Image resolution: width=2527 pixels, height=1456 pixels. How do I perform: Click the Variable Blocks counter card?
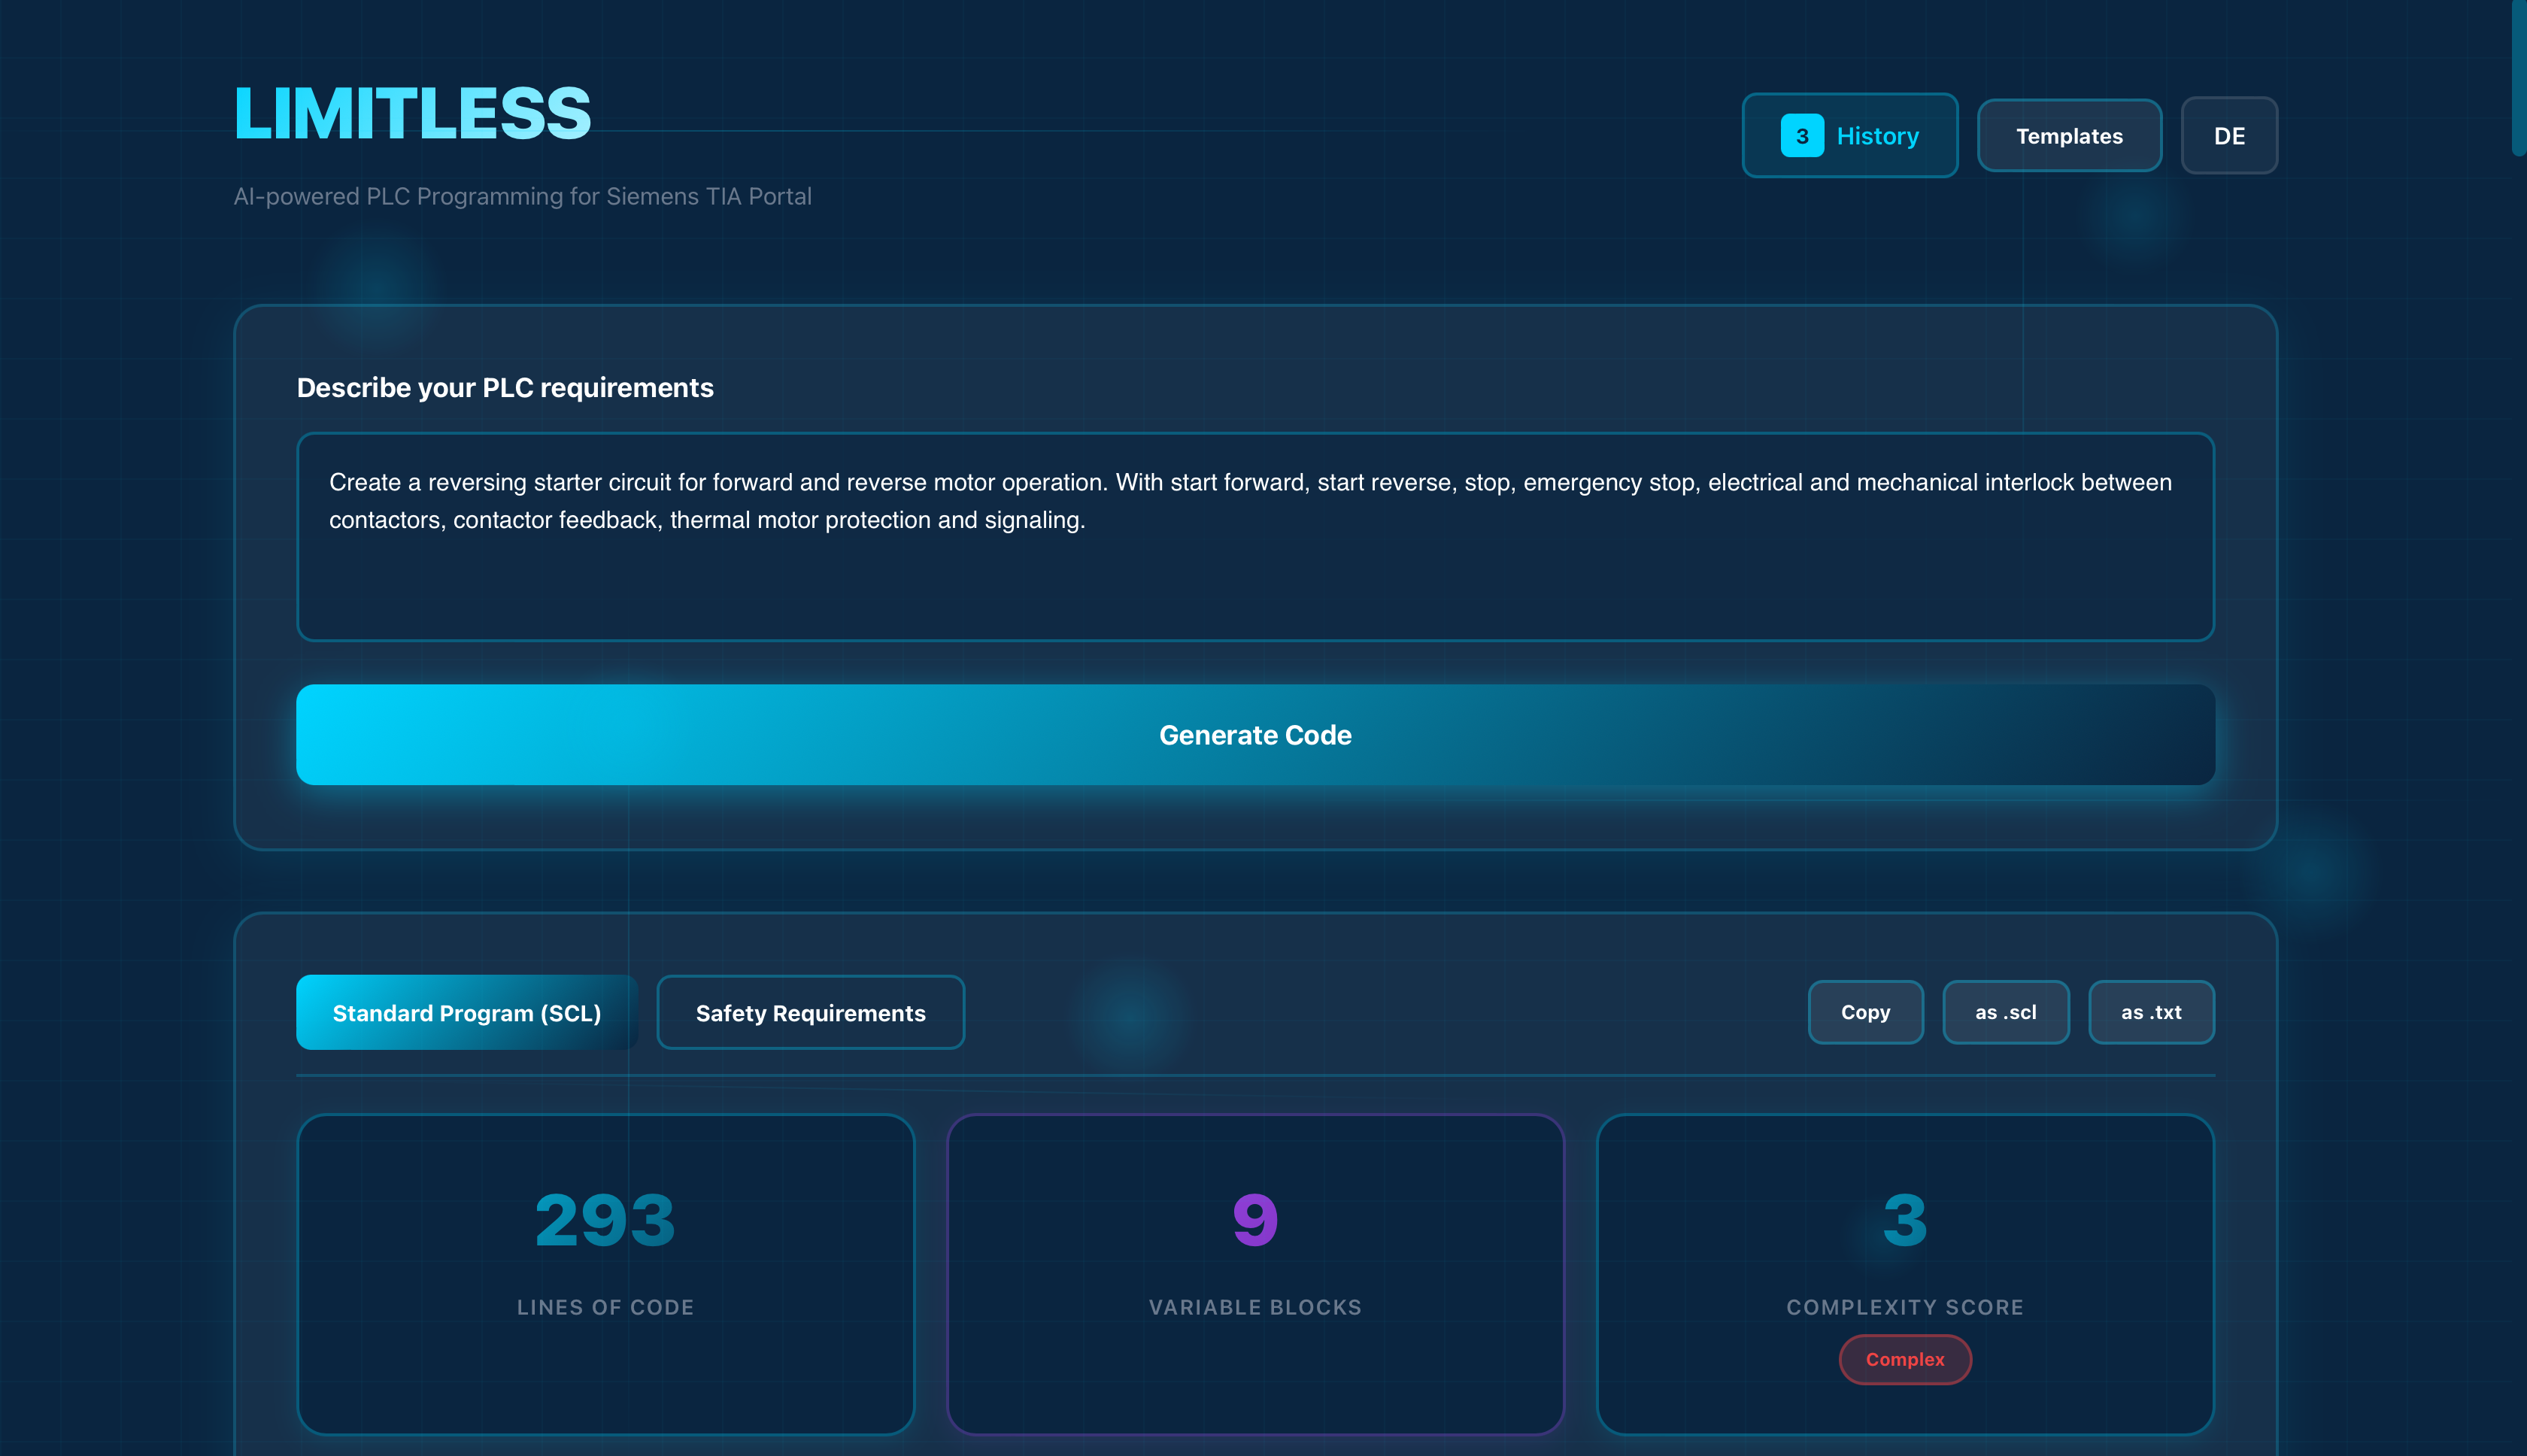click(x=1255, y=1275)
